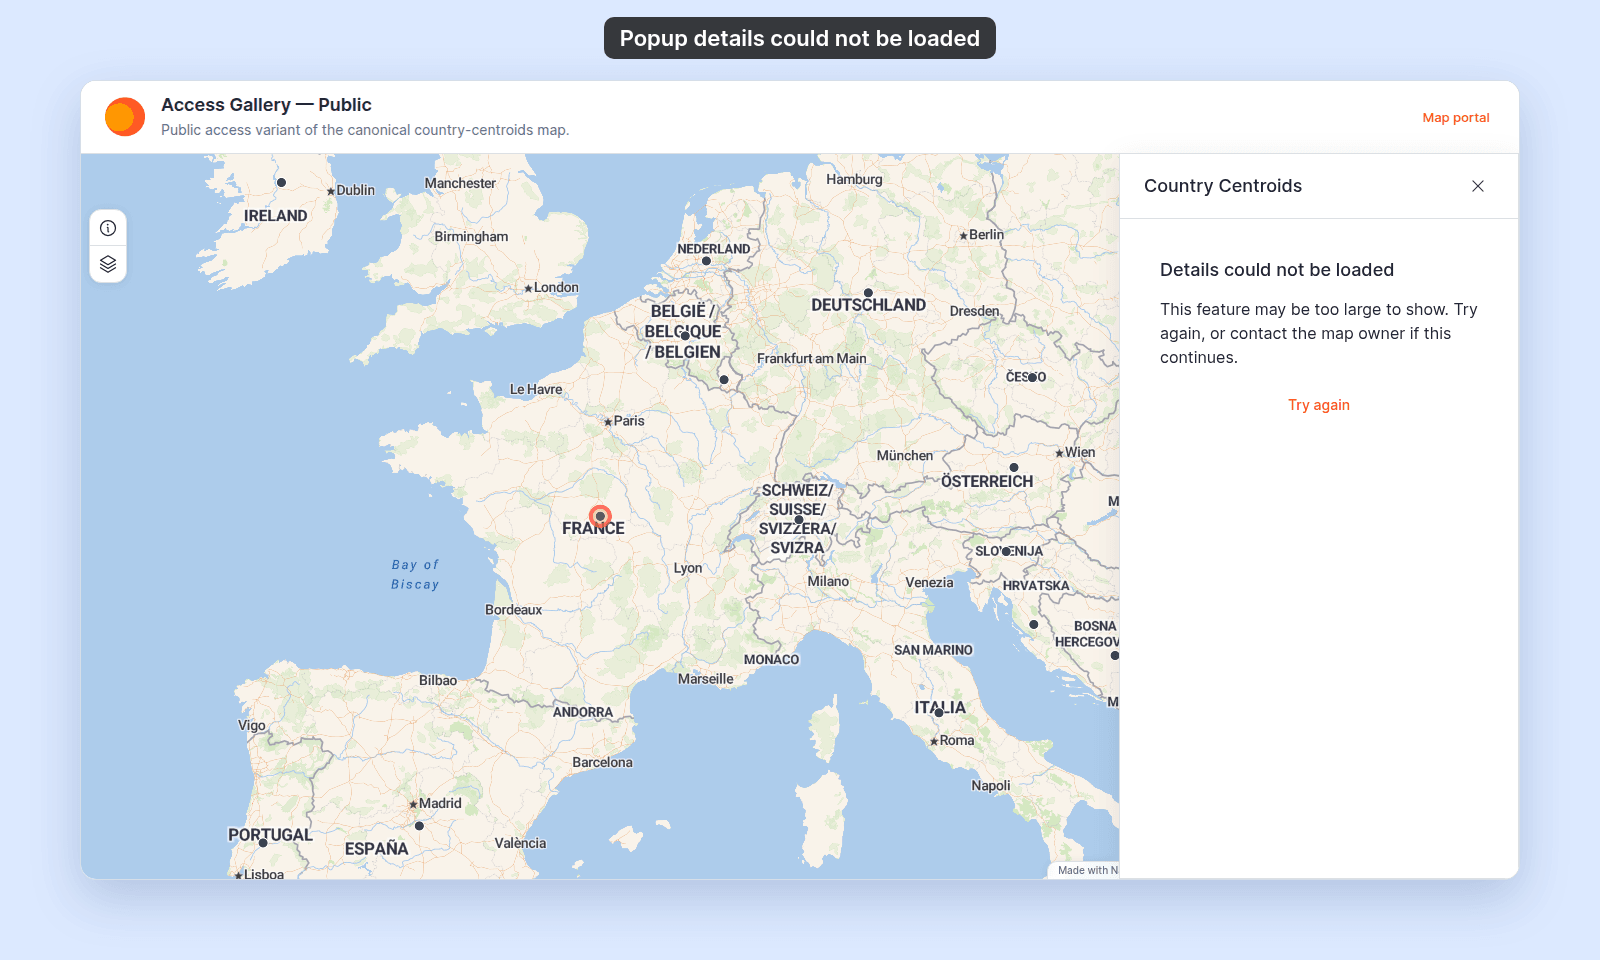This screenshot has height=960, width=1600.
Task: Click the Marseille label on the map
Action: click(x=706, y=679)
